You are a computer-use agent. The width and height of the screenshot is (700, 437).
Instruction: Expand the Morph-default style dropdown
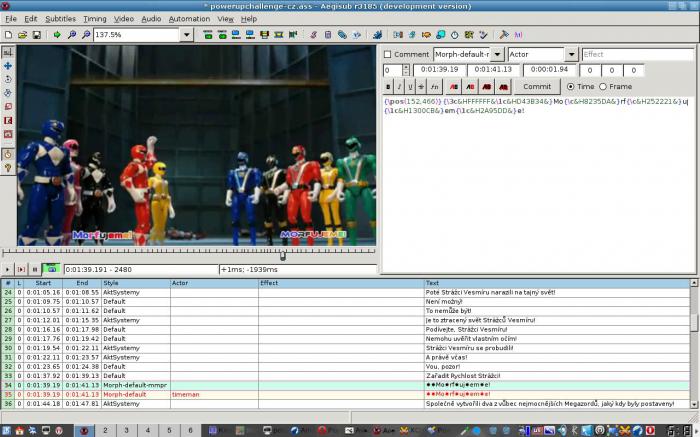point(497,54)
